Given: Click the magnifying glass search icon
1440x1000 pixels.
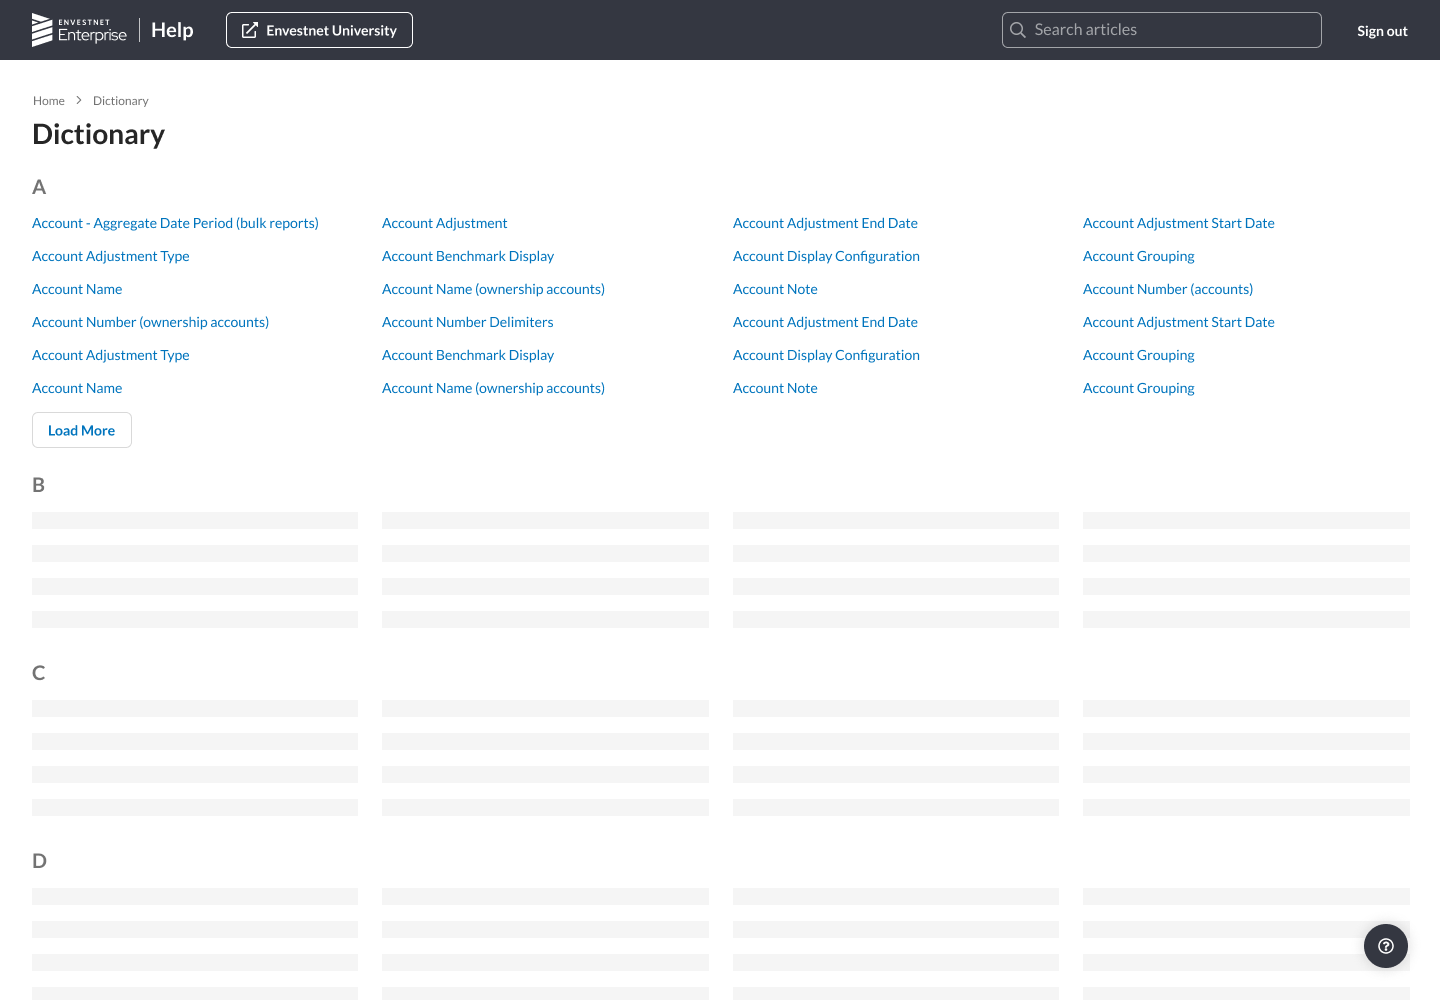Looking at the screenshot, I should [x=1018, y=30].
